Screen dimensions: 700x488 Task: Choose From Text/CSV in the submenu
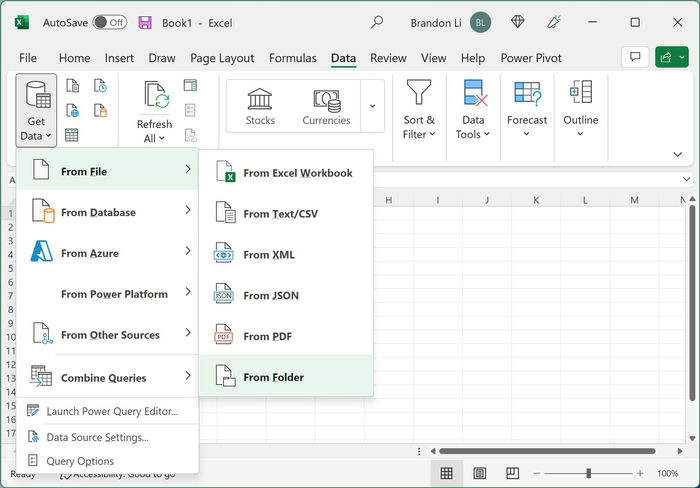point(286,213)
